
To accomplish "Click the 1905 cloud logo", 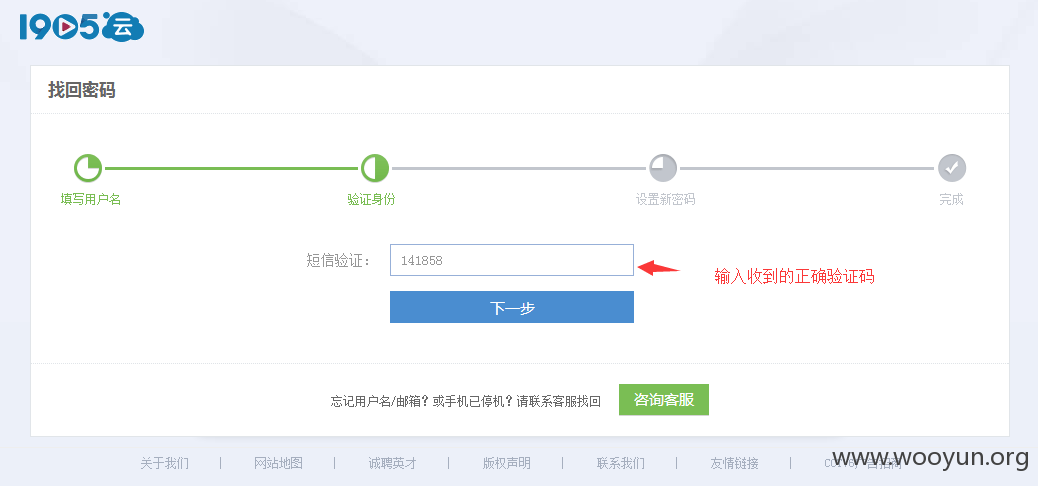I will (81, 28).
